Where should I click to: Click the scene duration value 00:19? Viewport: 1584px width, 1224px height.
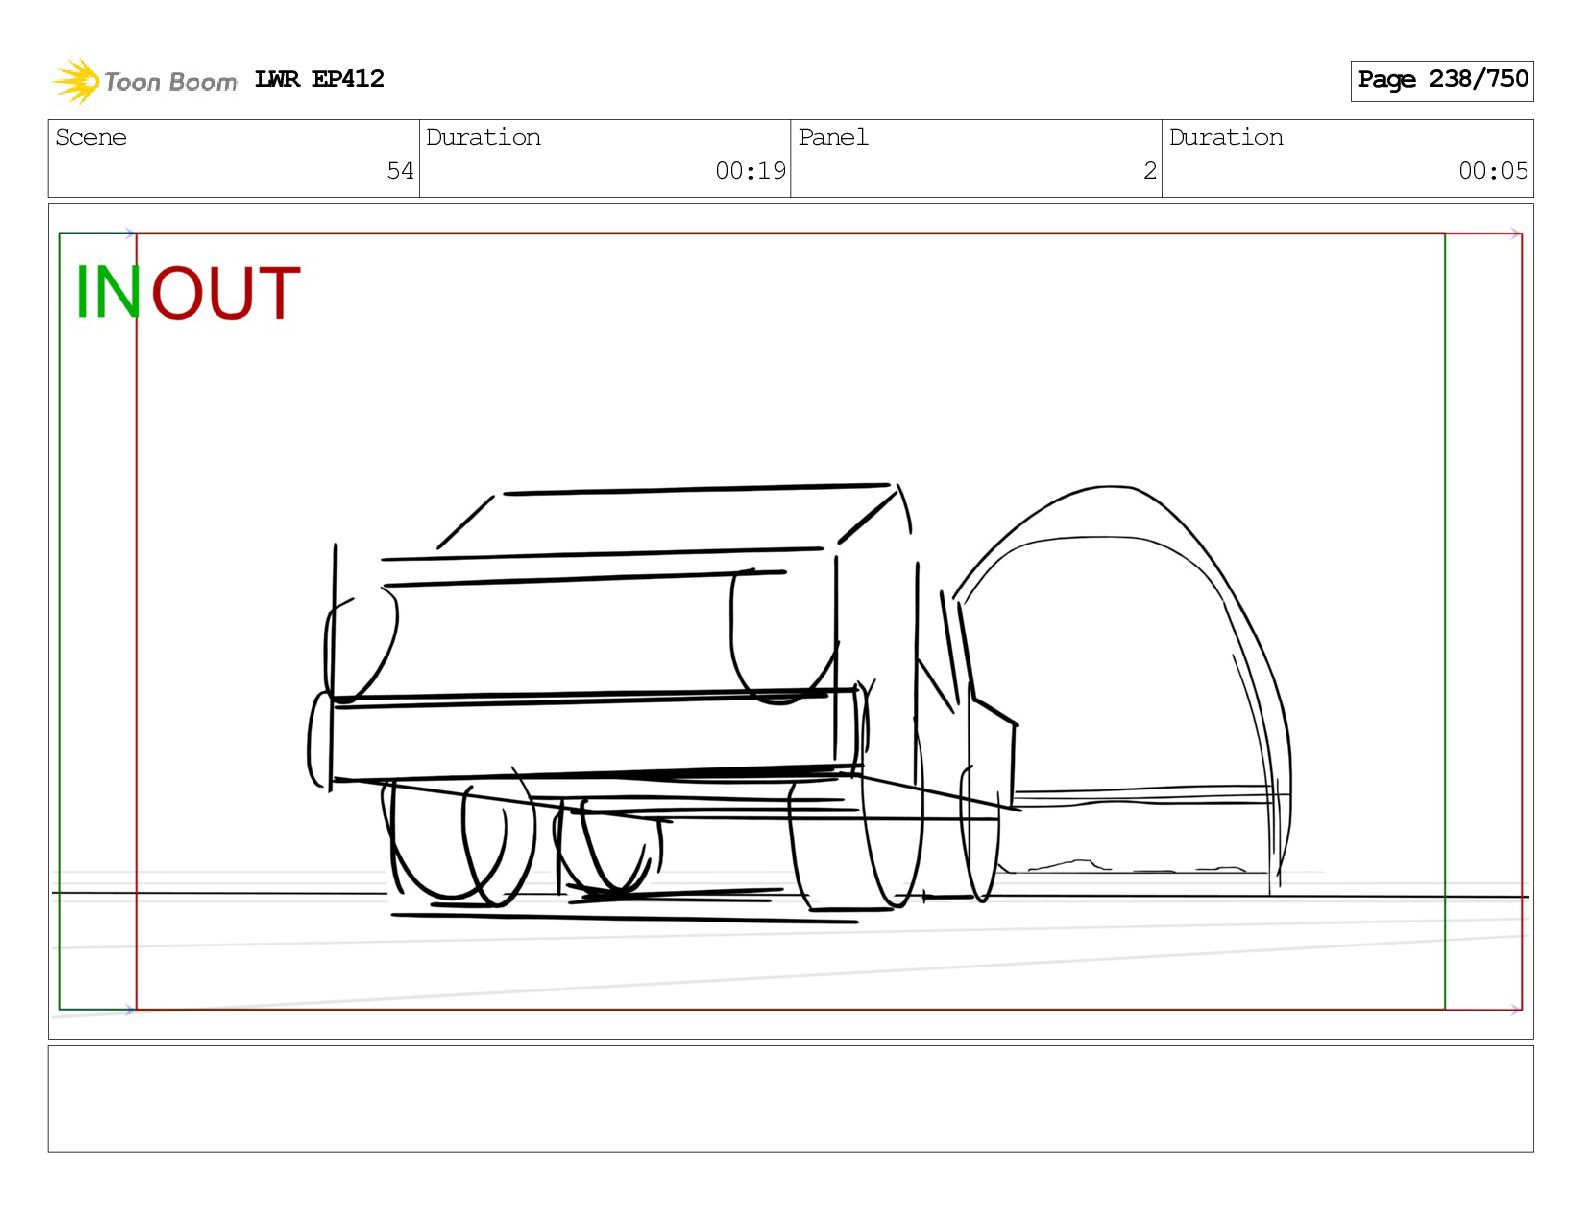click(750, 171)
